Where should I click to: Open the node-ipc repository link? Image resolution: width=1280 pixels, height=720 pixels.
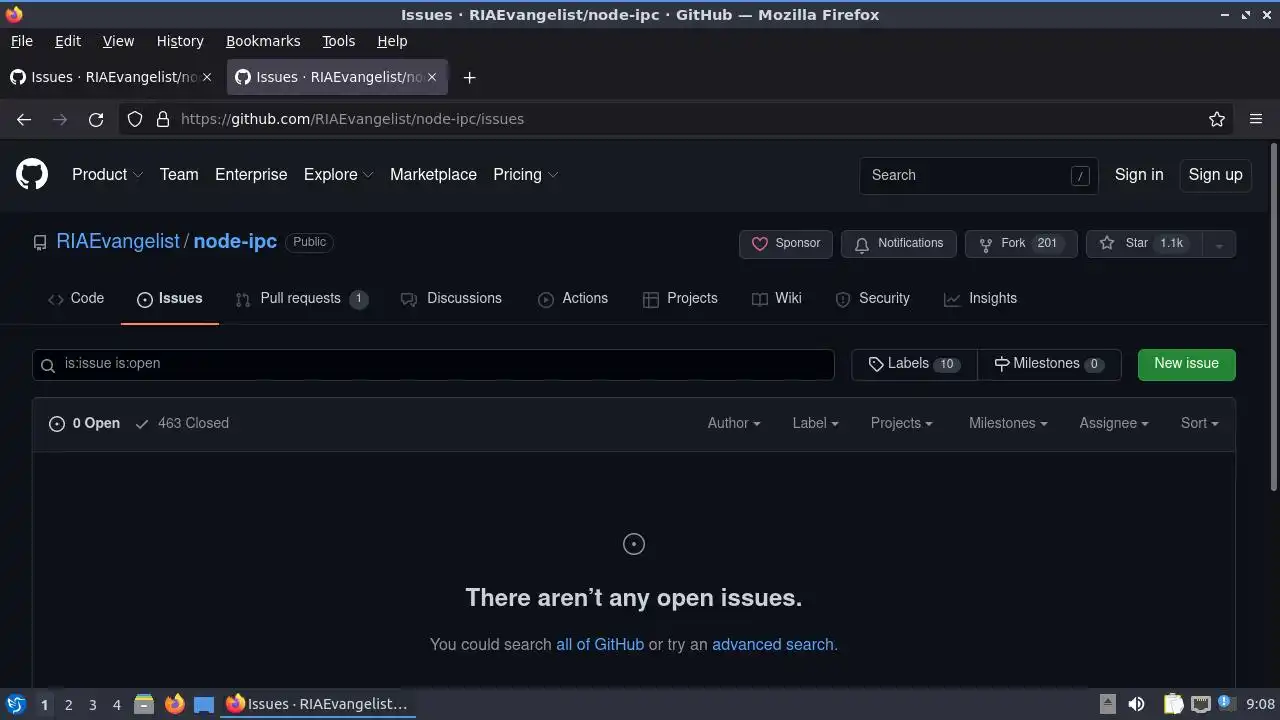pyautogui.click(x=235, y=242)
